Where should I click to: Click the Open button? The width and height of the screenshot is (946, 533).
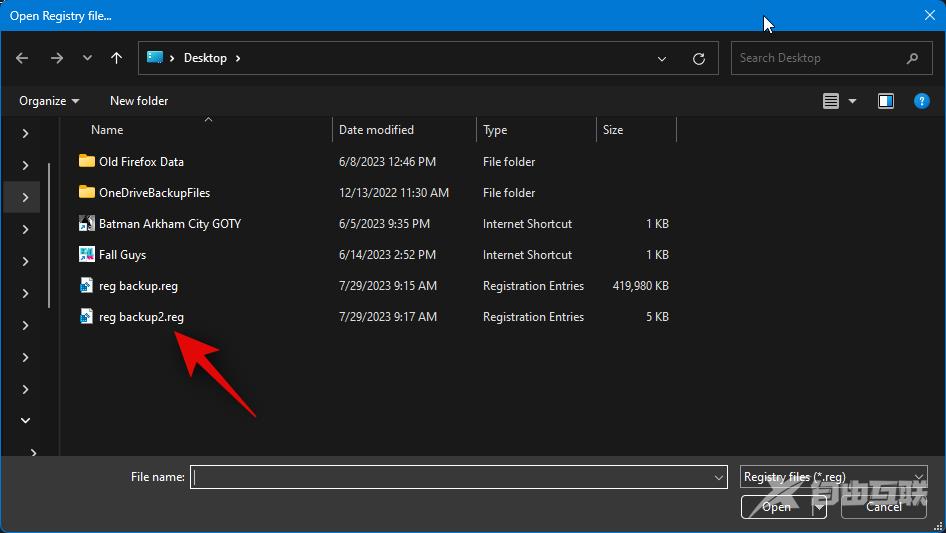[x=776, y=507]
